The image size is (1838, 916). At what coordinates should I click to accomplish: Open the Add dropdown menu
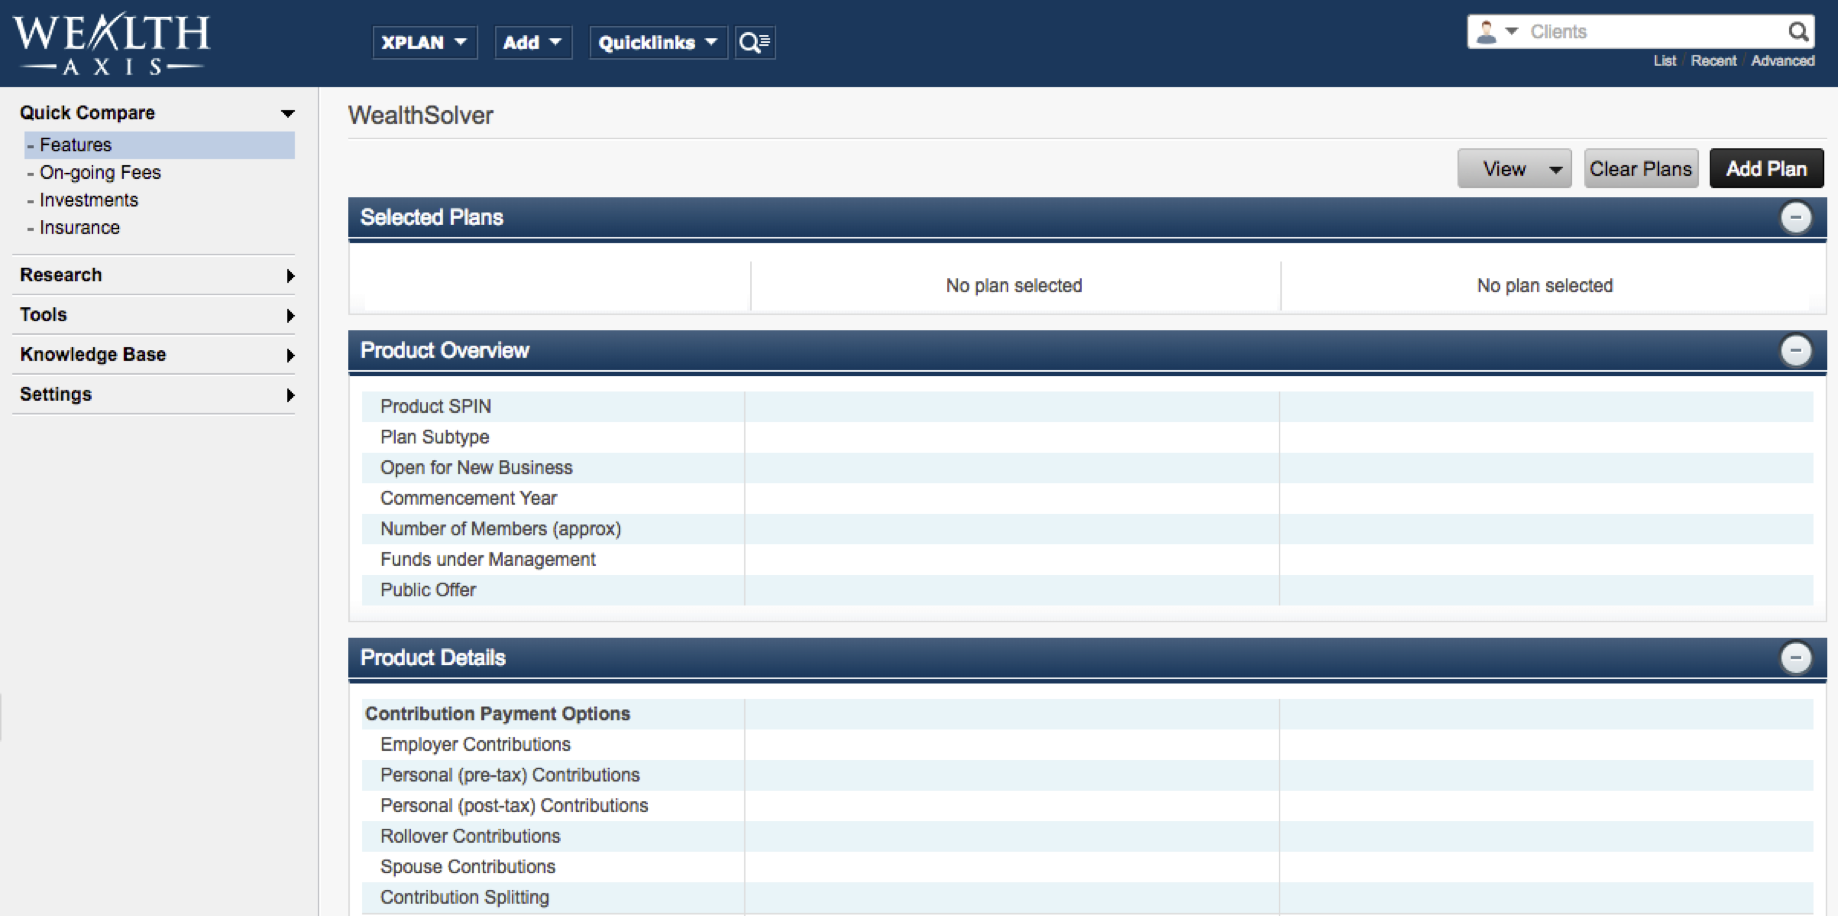[x=533, y=42]
